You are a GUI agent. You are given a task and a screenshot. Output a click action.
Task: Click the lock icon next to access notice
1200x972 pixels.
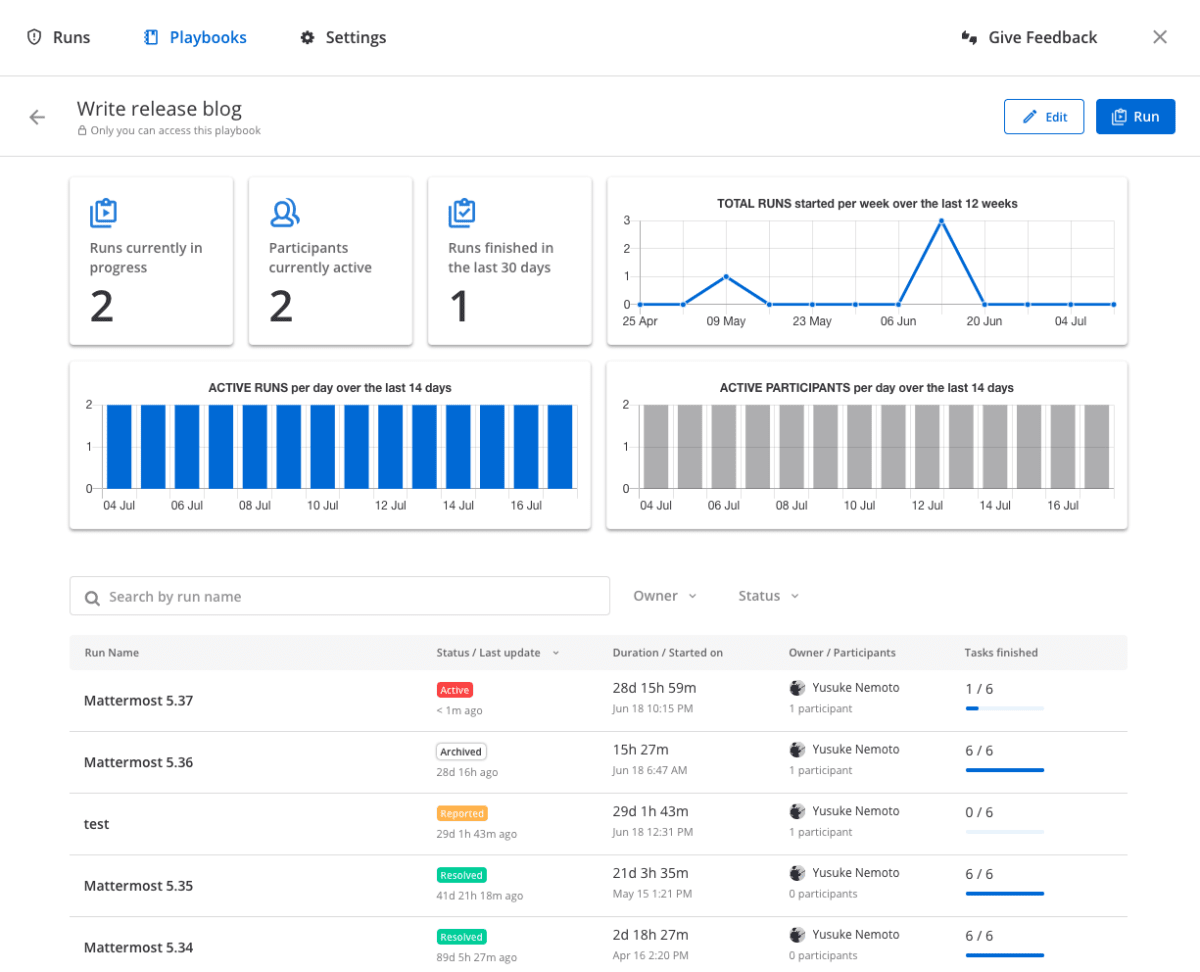click(x=82, y=131)
